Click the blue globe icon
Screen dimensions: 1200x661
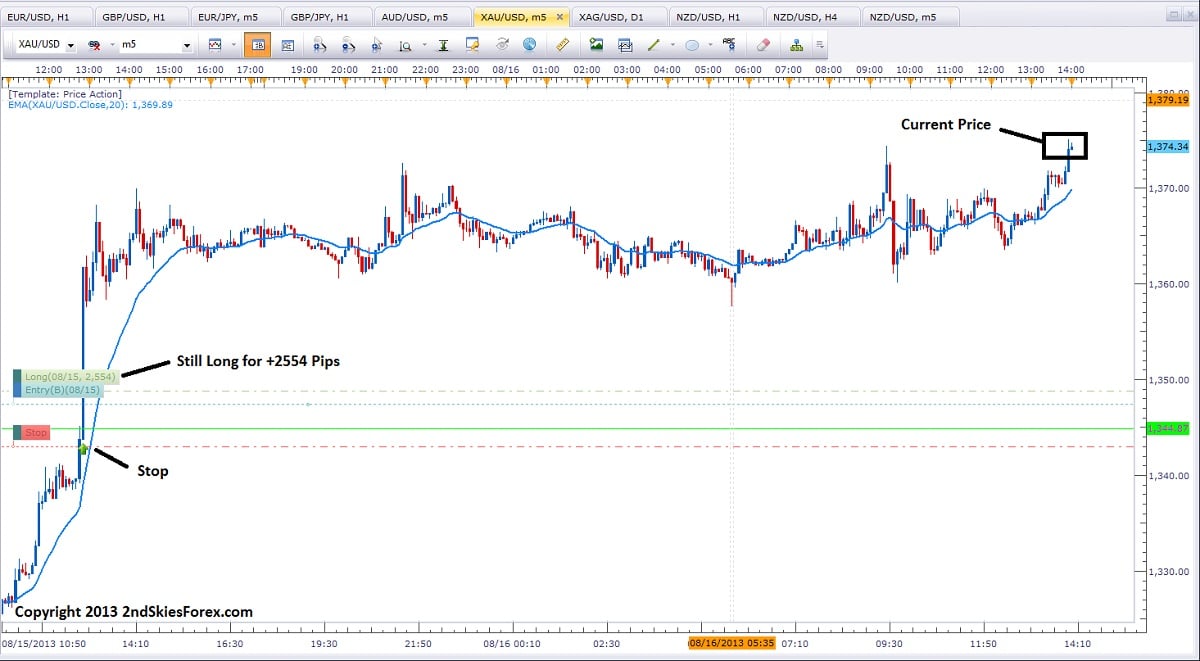point(529,45)
